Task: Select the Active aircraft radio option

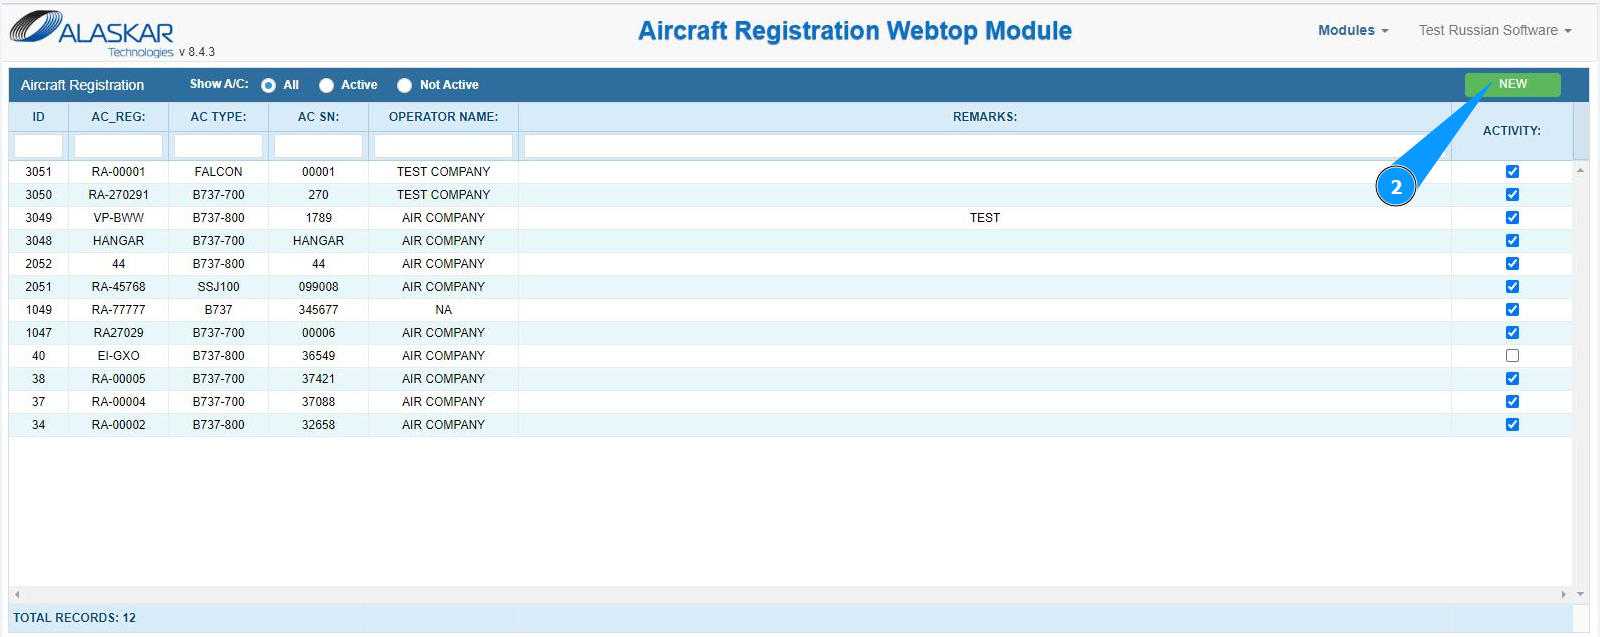Action: (x=326, y=86)
